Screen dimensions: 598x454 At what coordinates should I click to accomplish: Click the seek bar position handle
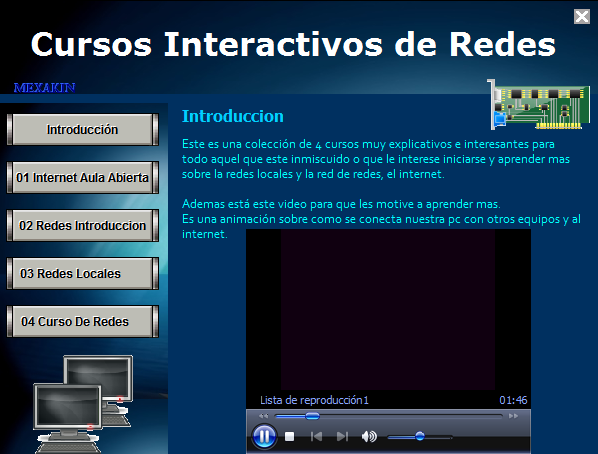pos(312,416)
